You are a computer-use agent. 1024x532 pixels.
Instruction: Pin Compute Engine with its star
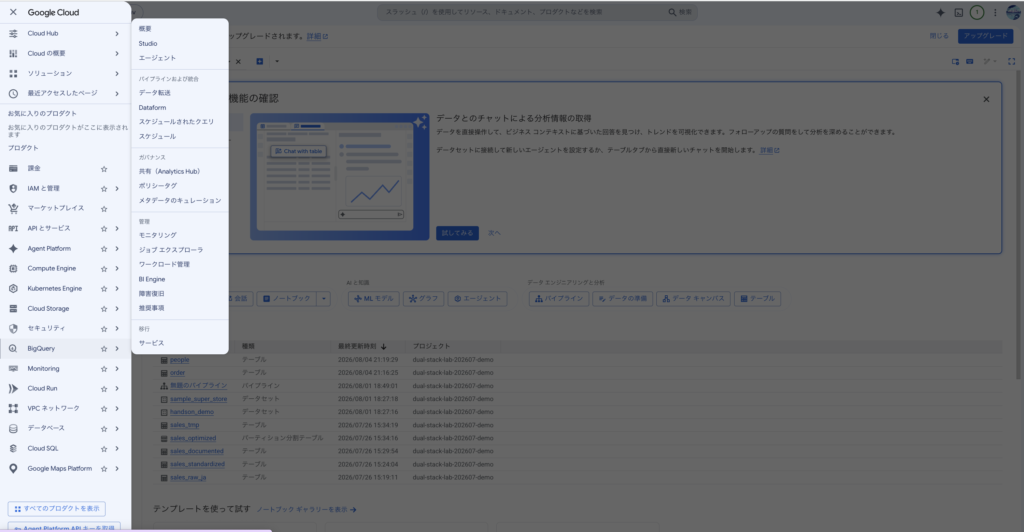point(104,269)
